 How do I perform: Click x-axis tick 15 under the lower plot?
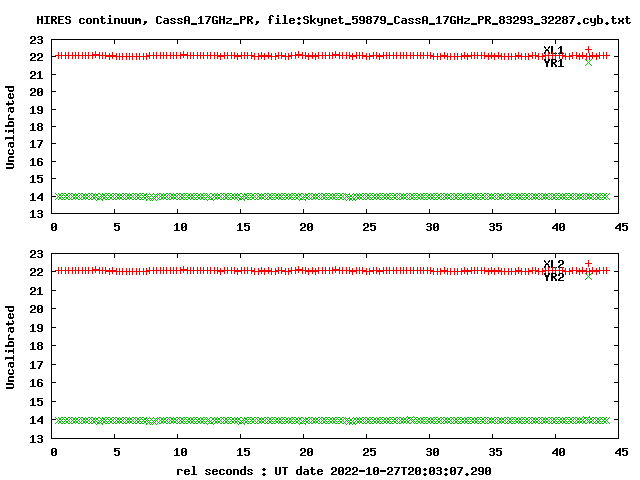(243, 452)
